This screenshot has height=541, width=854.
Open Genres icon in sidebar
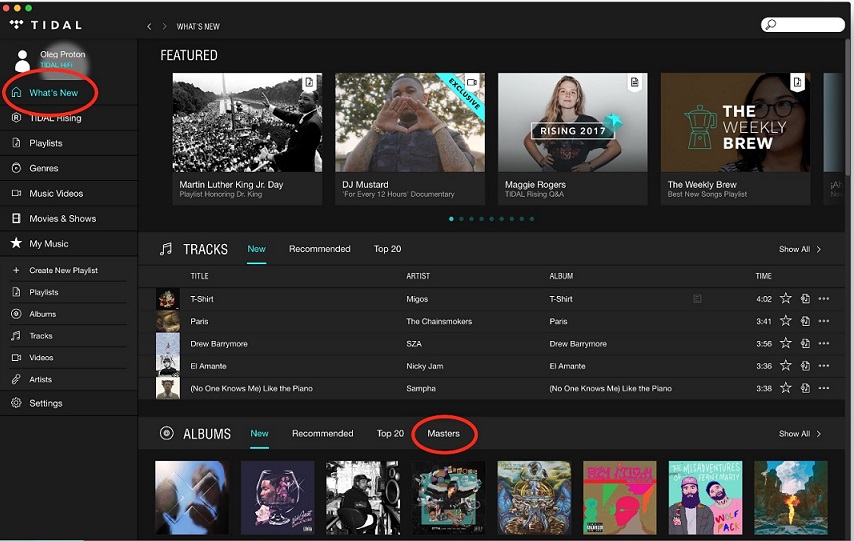click(x=16, y=168)
